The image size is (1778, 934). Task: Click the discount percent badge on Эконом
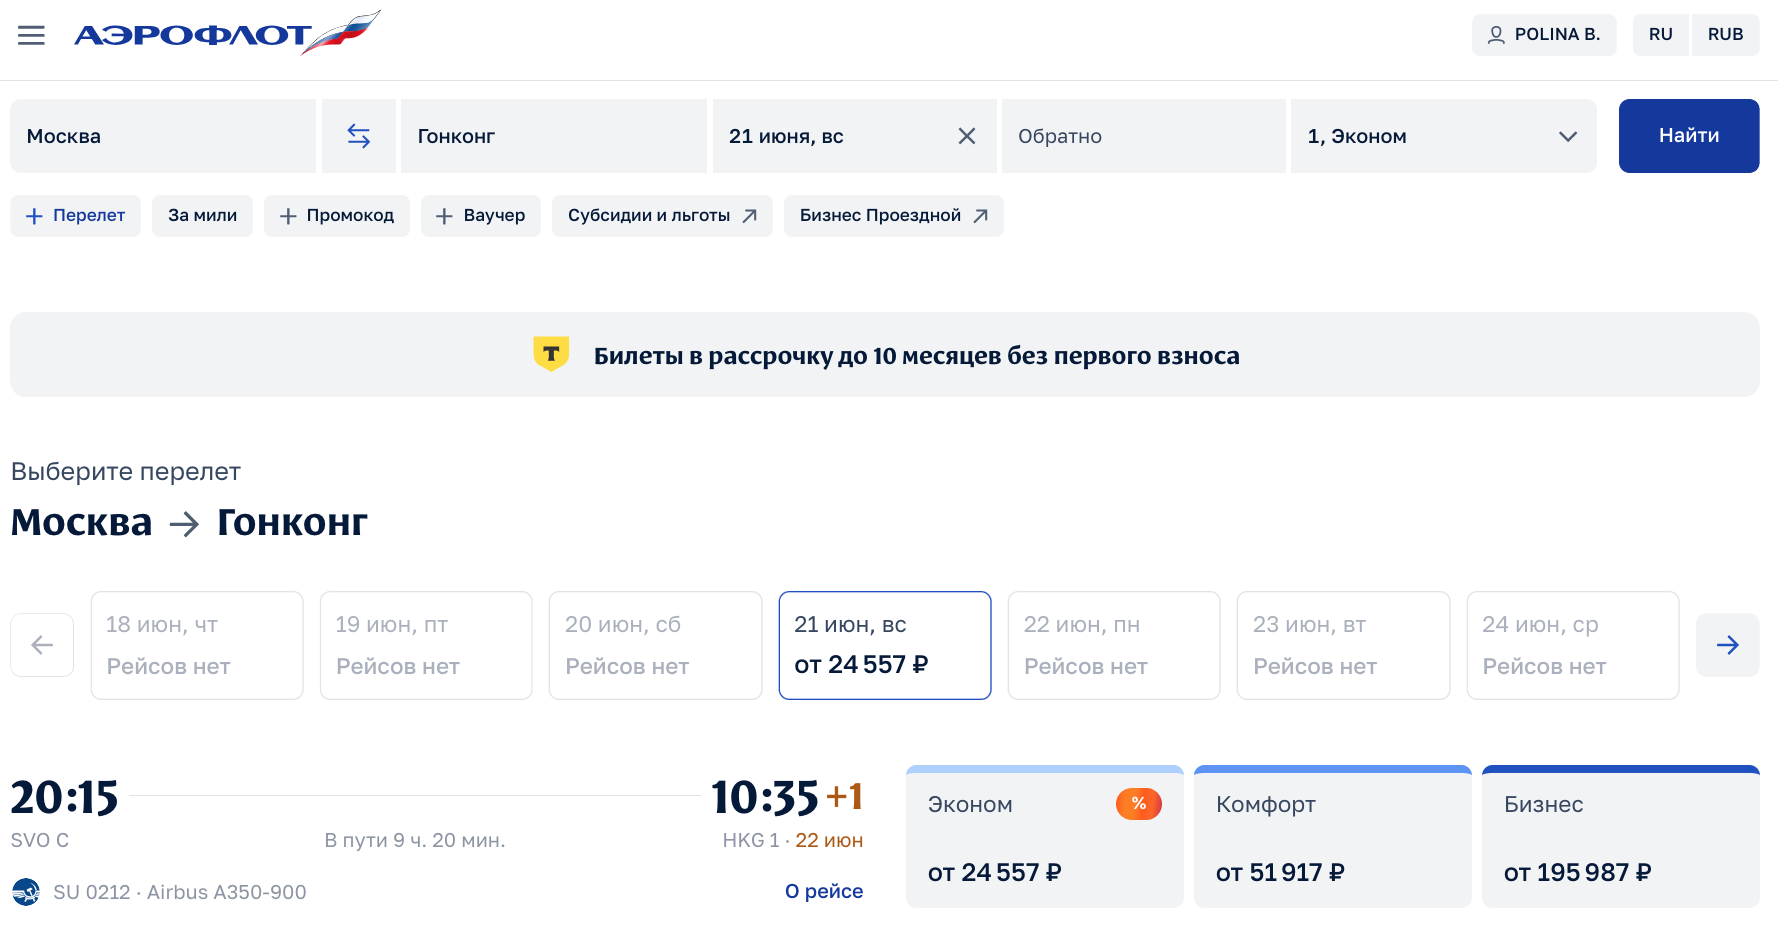tap(1139, 804)
